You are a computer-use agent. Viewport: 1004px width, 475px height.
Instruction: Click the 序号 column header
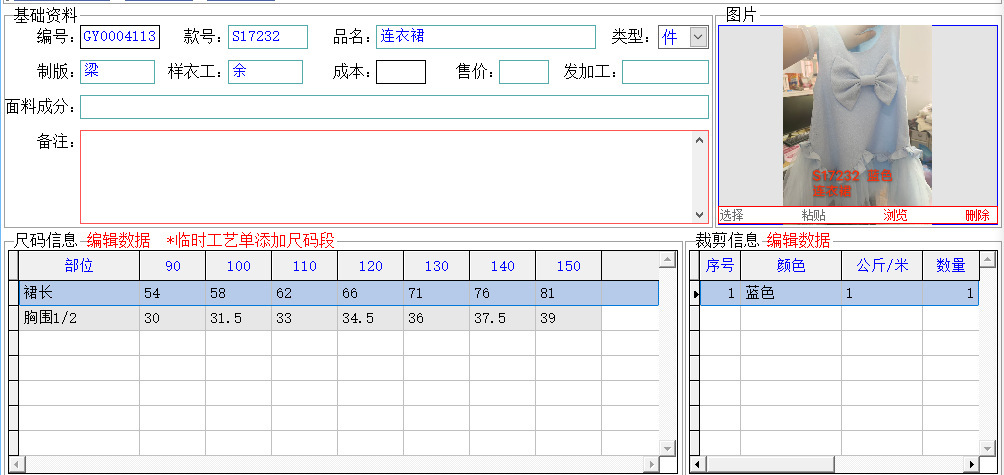pos(720,266)
